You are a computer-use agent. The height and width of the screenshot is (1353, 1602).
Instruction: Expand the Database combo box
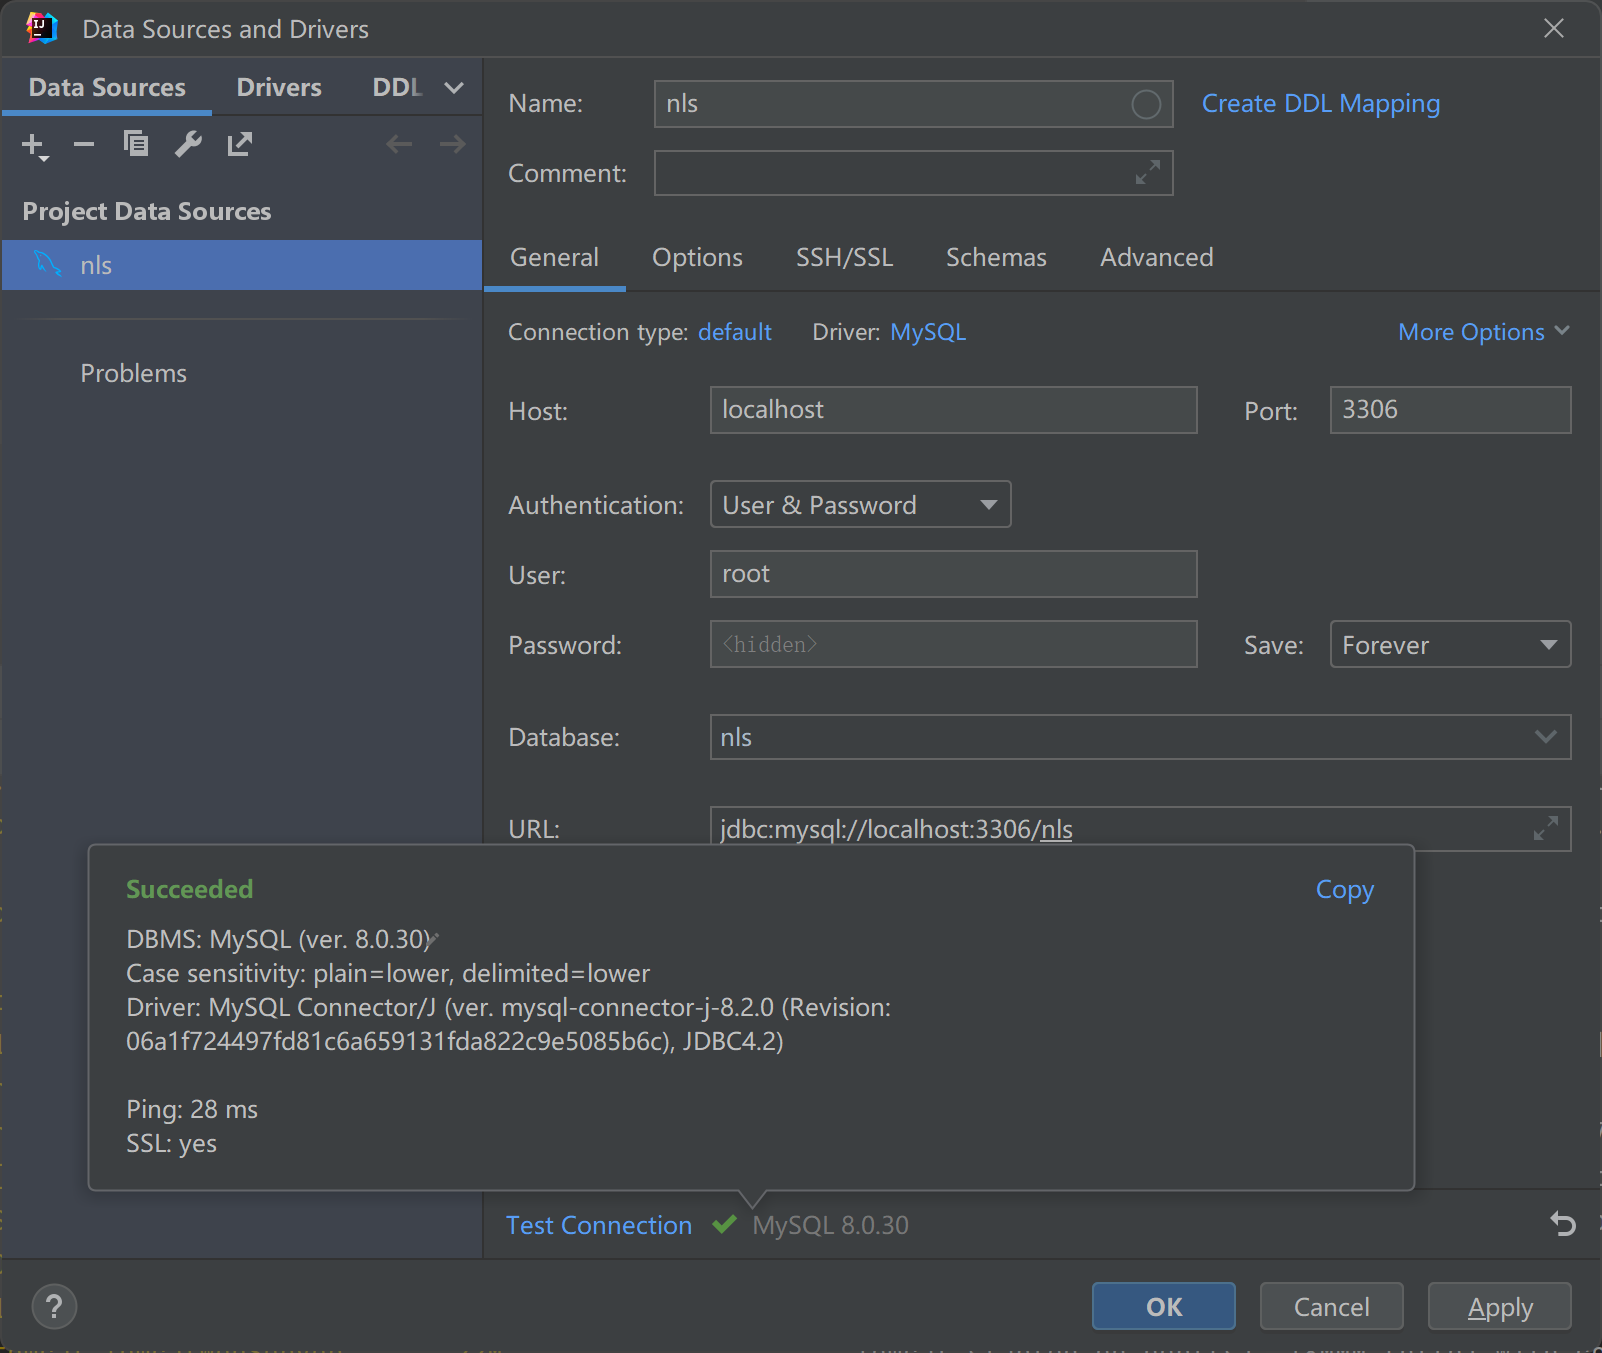[x=1545, y=737]
